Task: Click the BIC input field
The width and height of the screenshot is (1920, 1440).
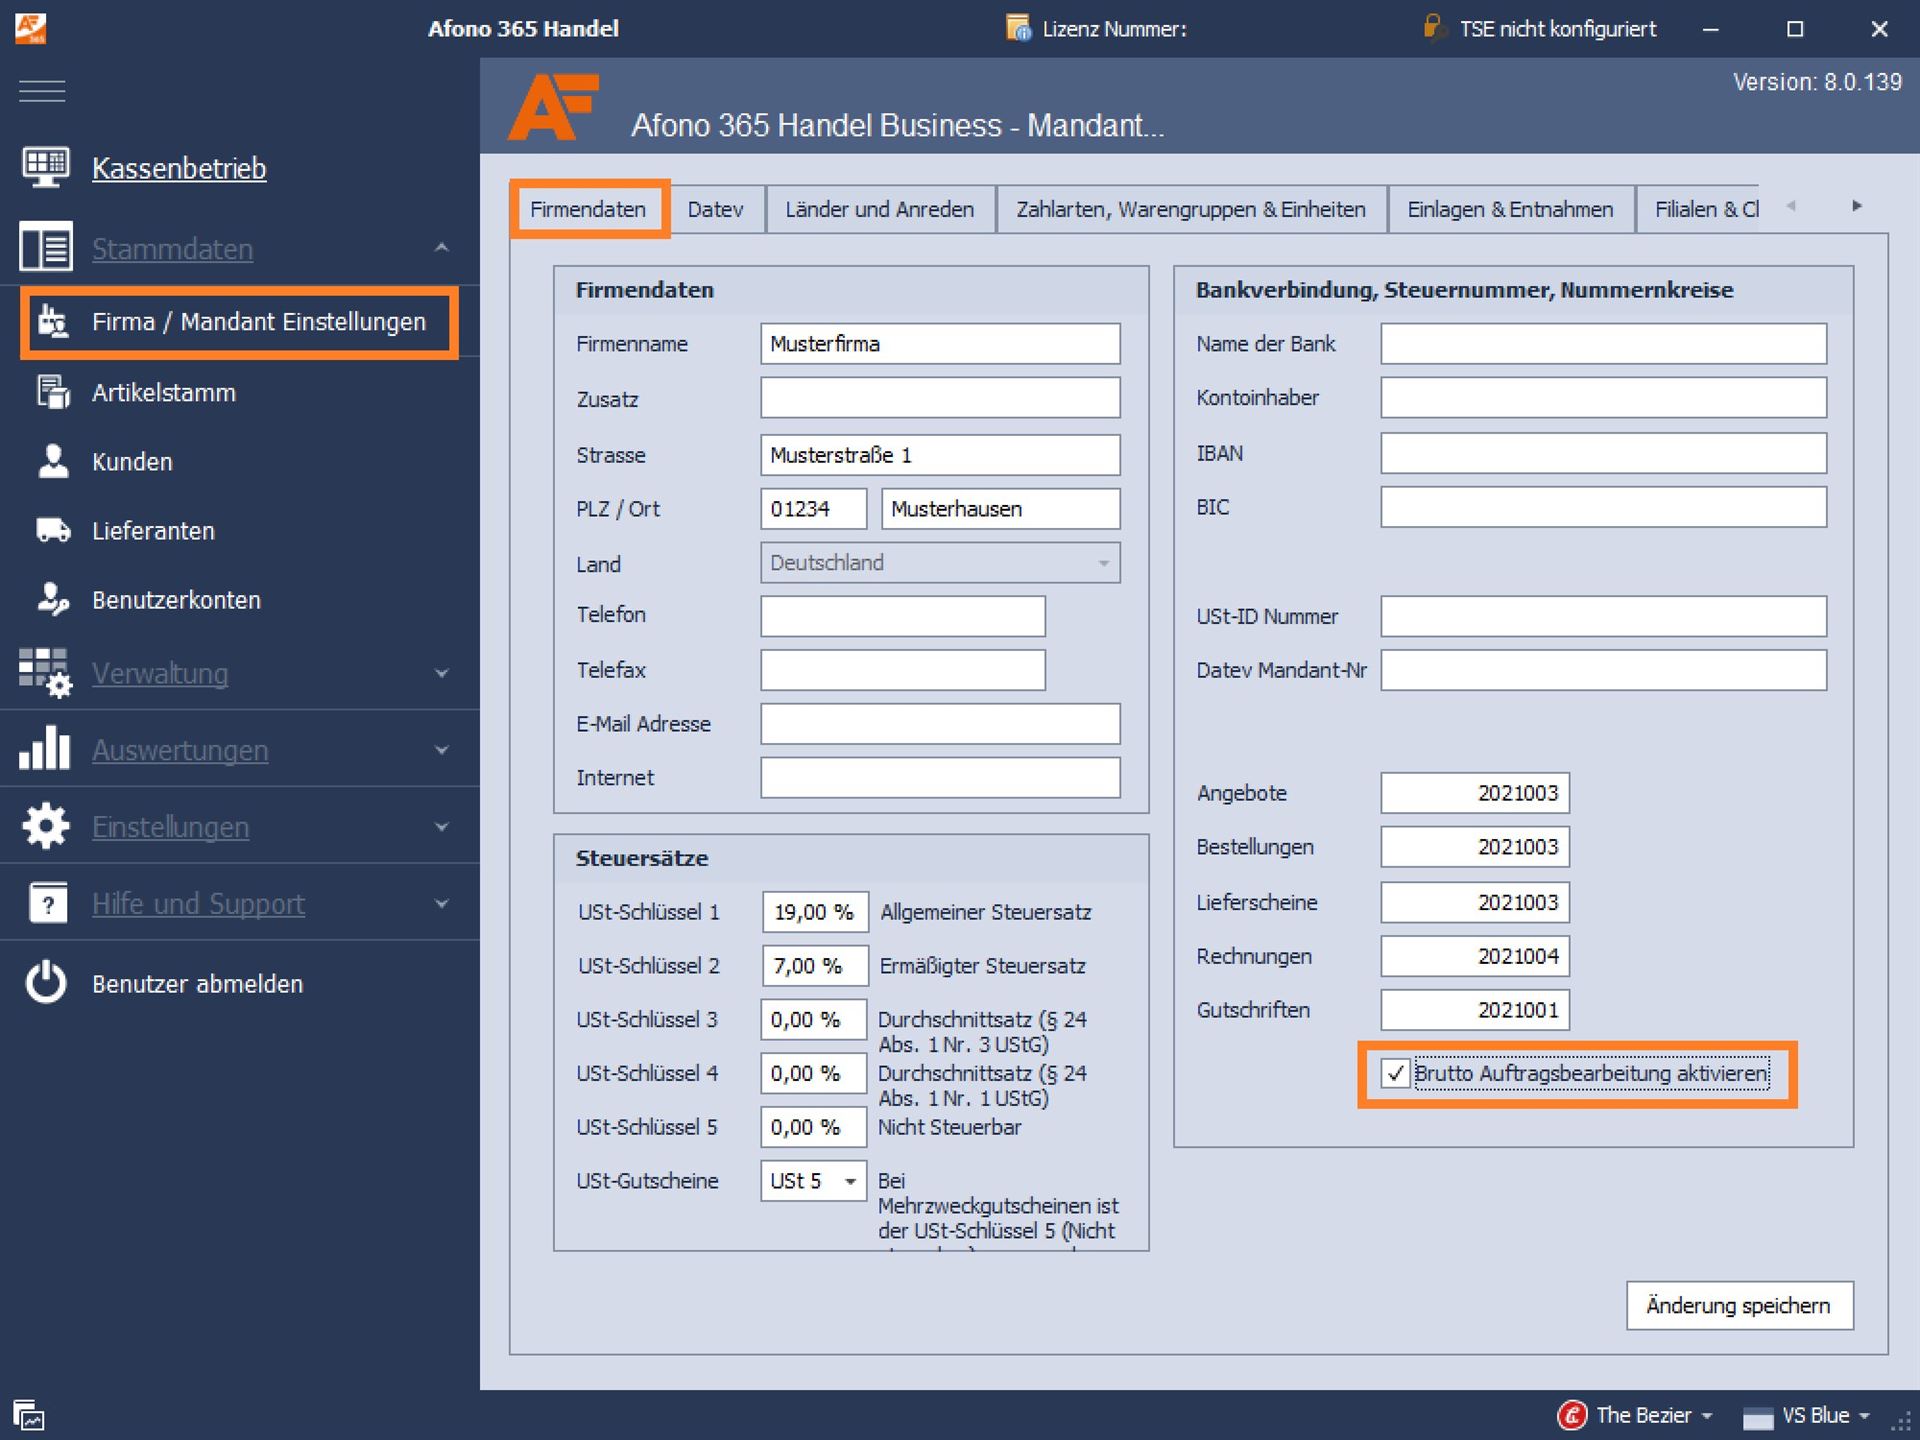Action: point(1603,507)
